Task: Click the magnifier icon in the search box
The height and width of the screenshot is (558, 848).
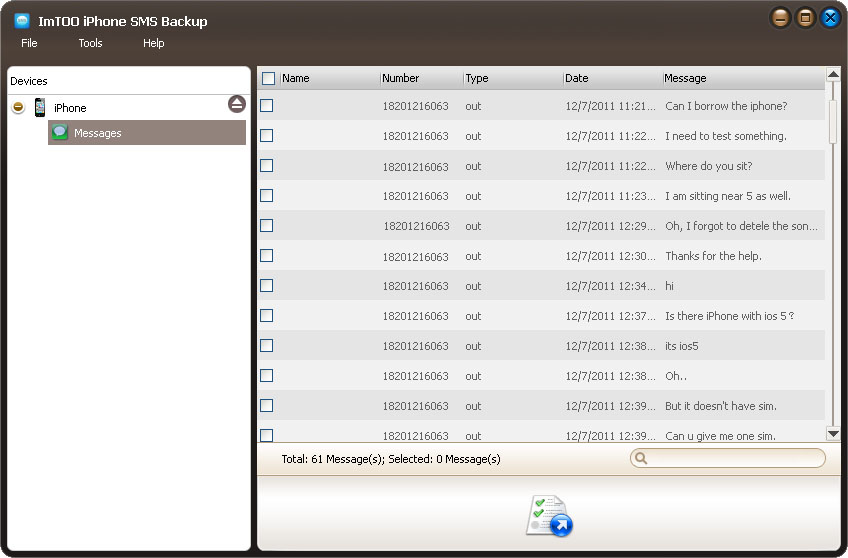Action: coord(641,459)
